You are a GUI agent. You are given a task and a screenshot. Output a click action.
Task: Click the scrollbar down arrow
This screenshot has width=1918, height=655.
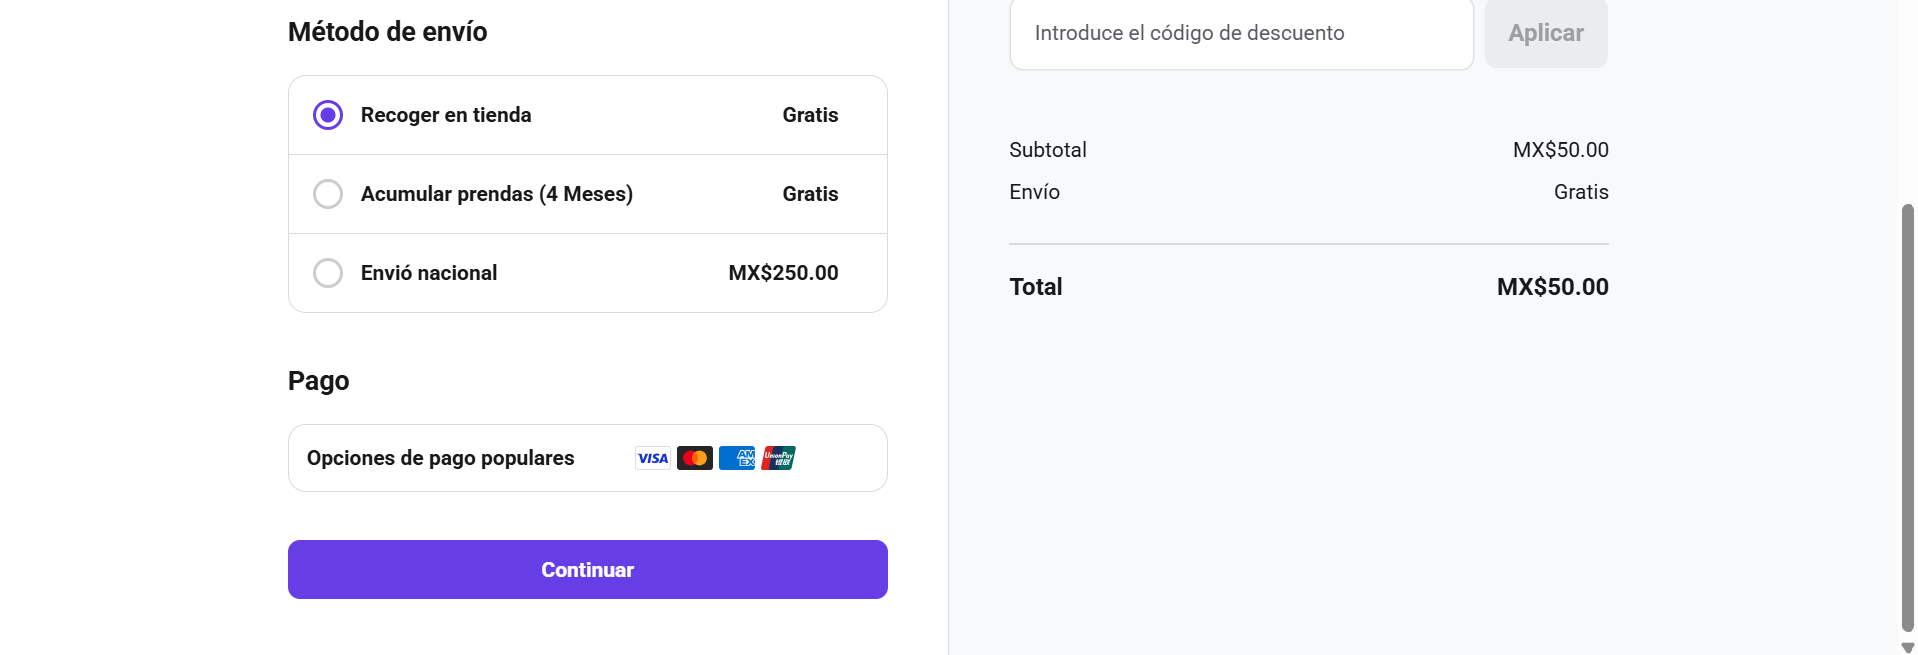1907,647
